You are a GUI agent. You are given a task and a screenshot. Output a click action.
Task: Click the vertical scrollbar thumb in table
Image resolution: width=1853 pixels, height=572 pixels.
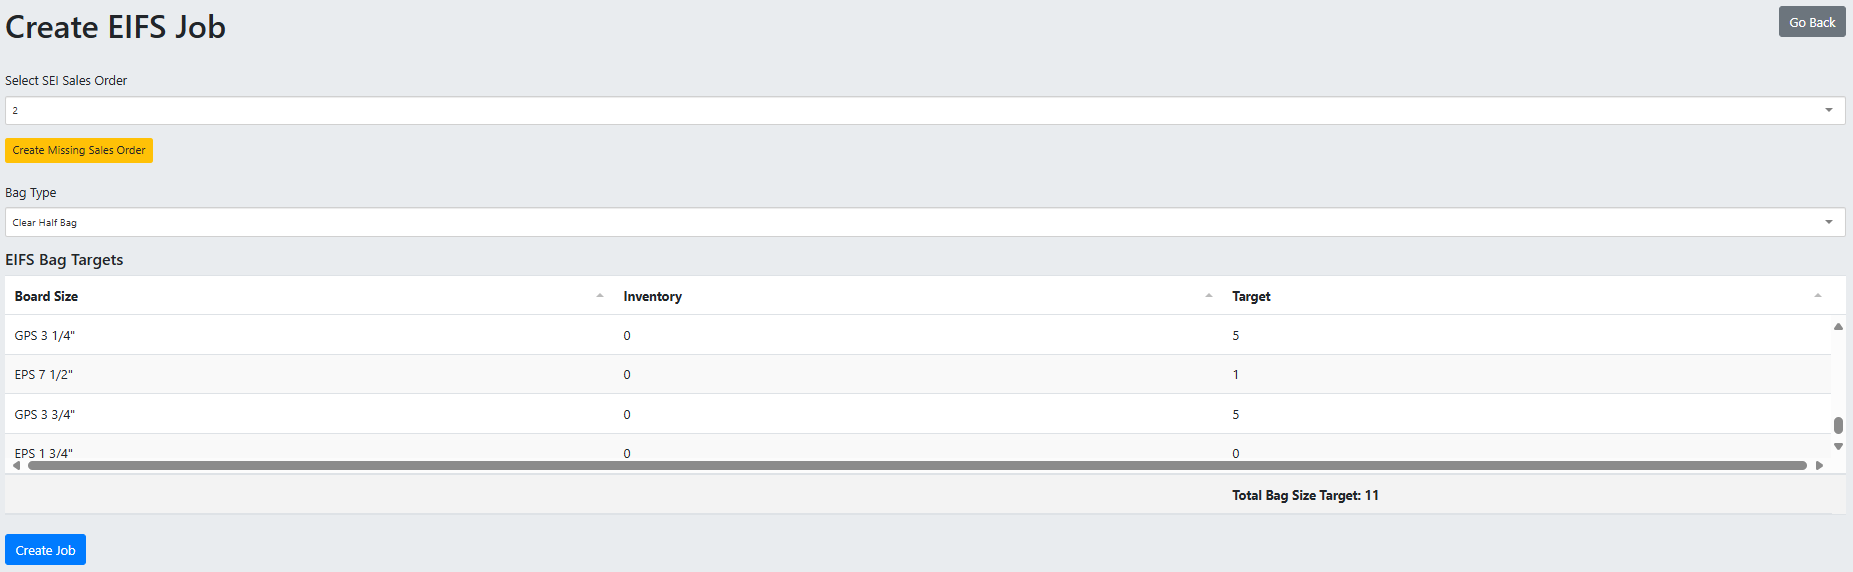point(1838,425)
